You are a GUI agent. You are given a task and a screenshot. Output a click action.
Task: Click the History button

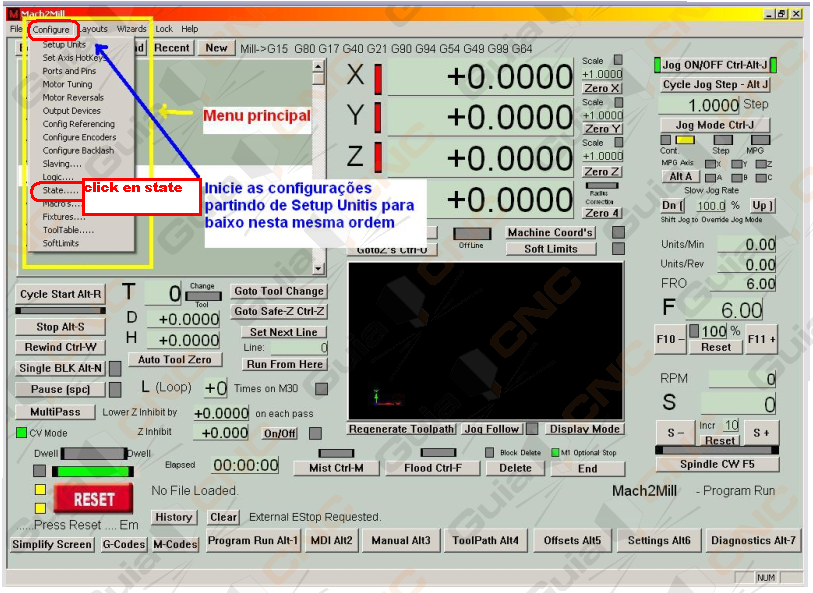coord(174,517)
